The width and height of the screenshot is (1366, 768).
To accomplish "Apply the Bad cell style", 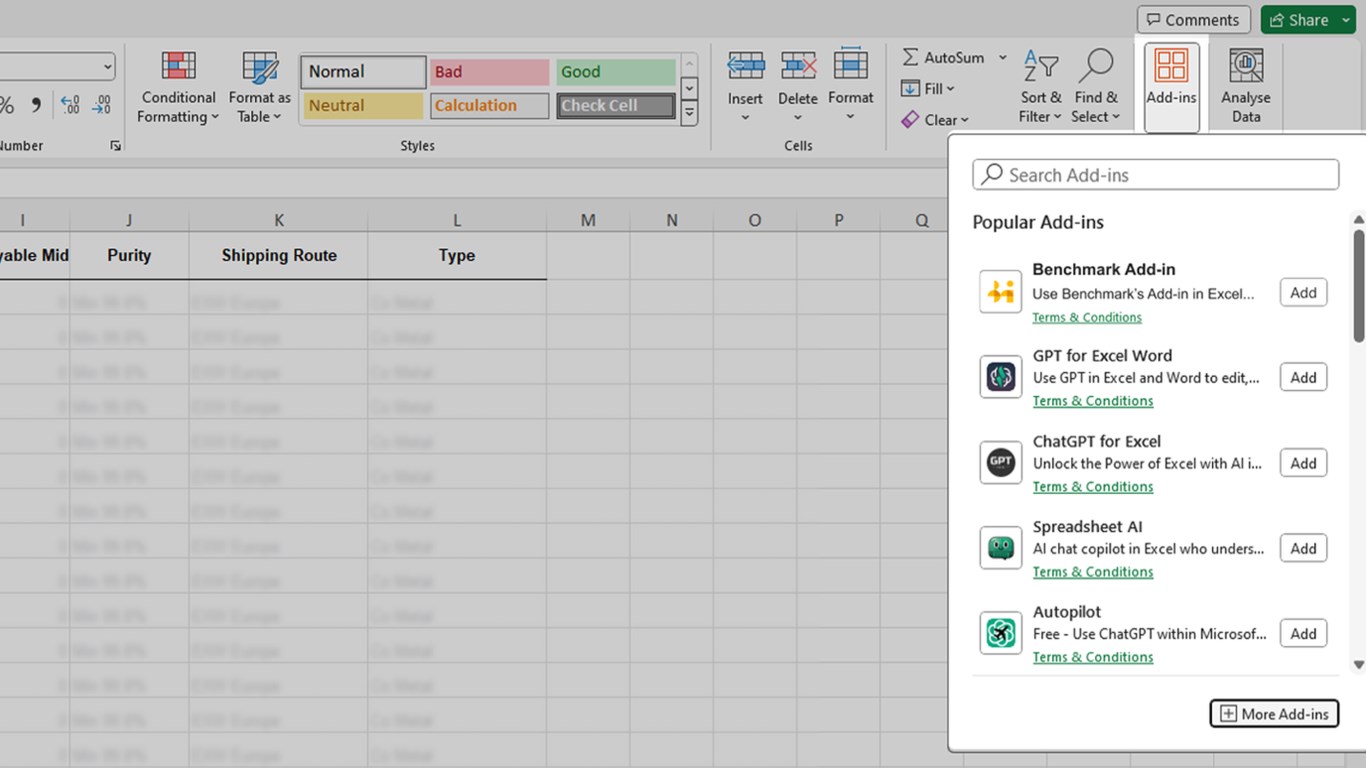I will (x=489, y=72).
